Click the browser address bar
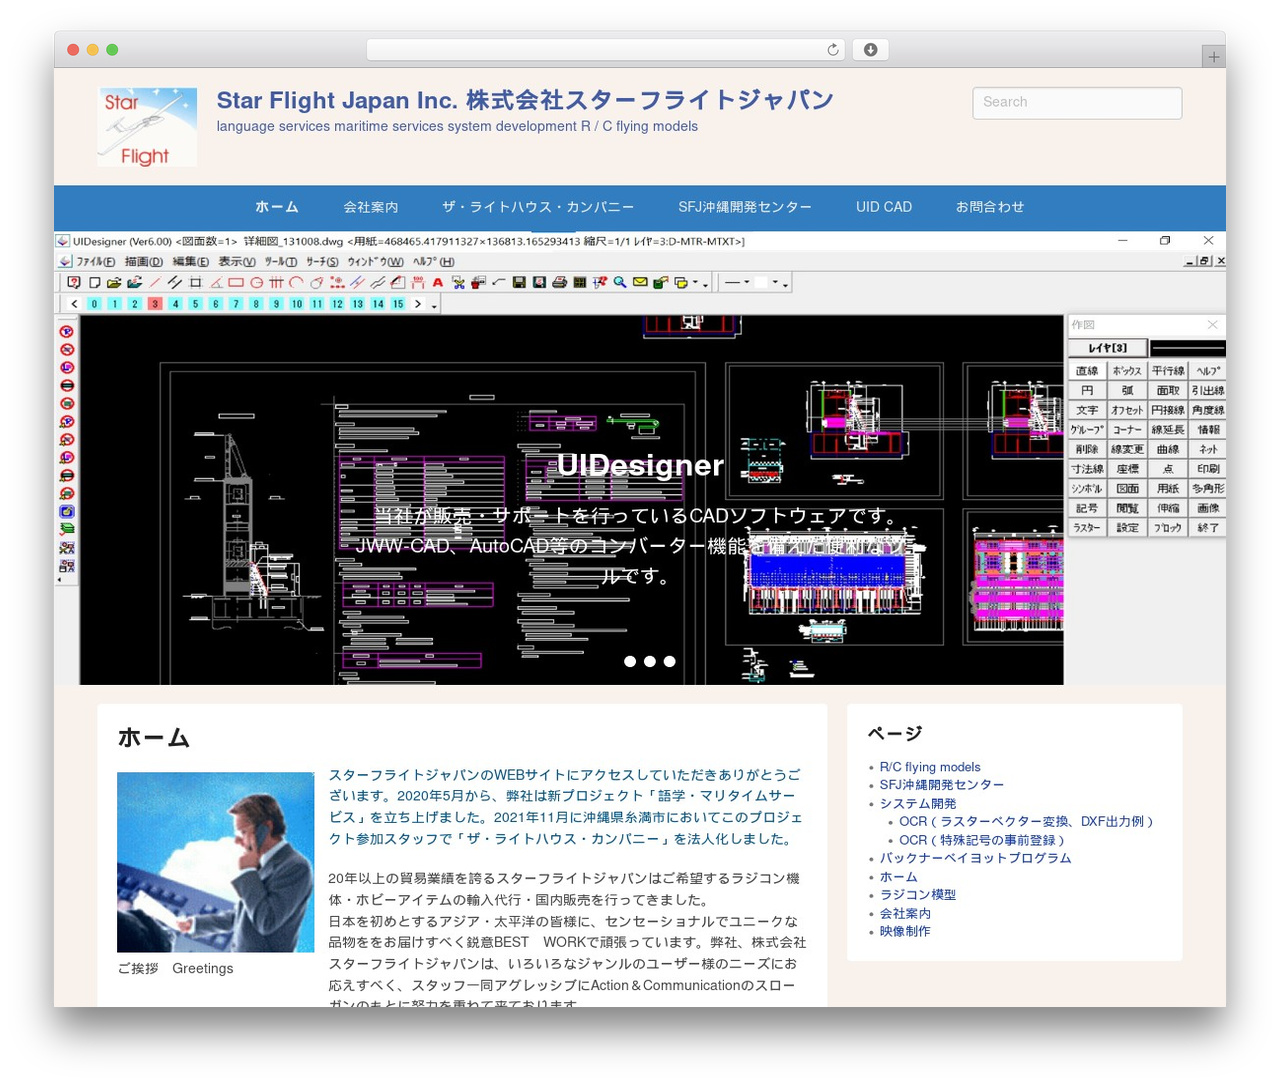1280x1084 pixels. tap(605, 50)
